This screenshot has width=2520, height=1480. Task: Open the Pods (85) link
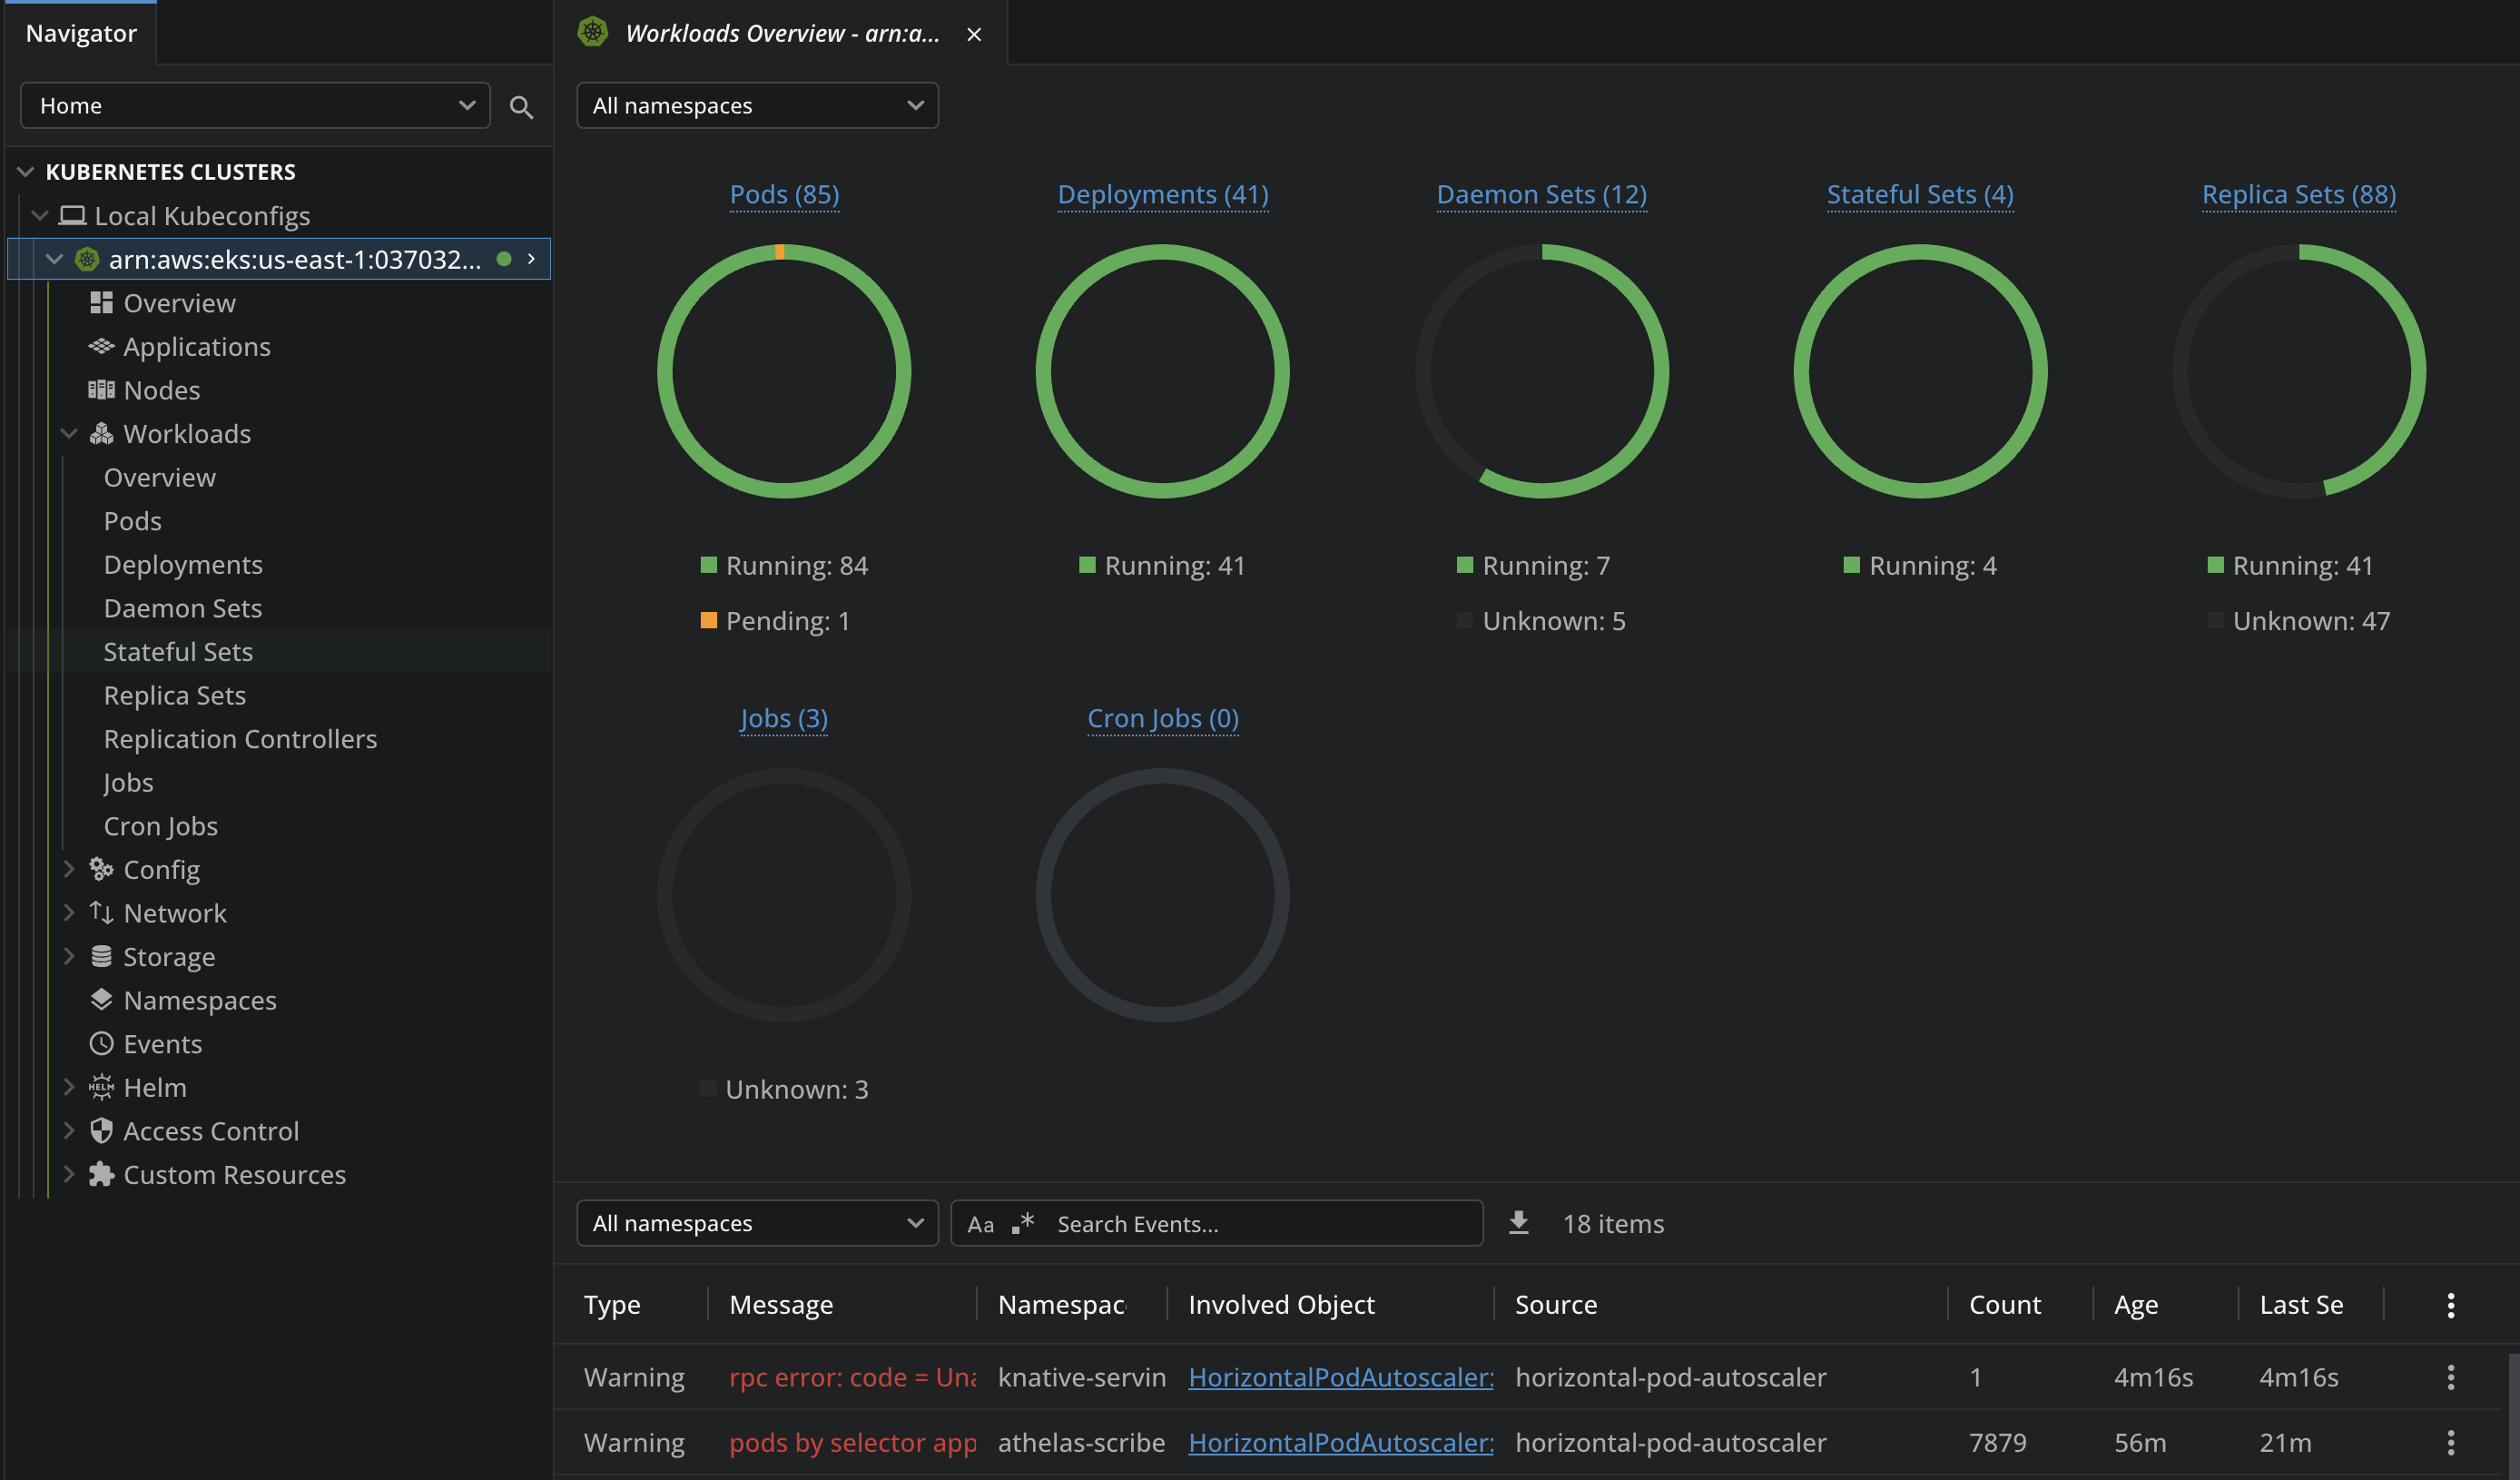784,194
